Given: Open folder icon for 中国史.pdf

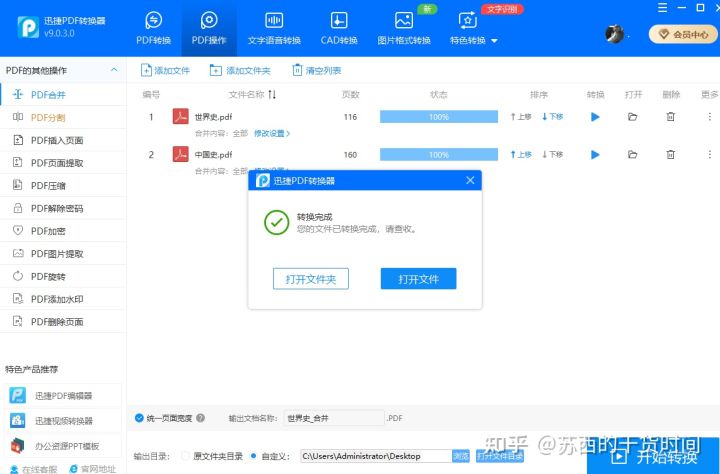Looking at the screenshot, I should click(632, 154).
